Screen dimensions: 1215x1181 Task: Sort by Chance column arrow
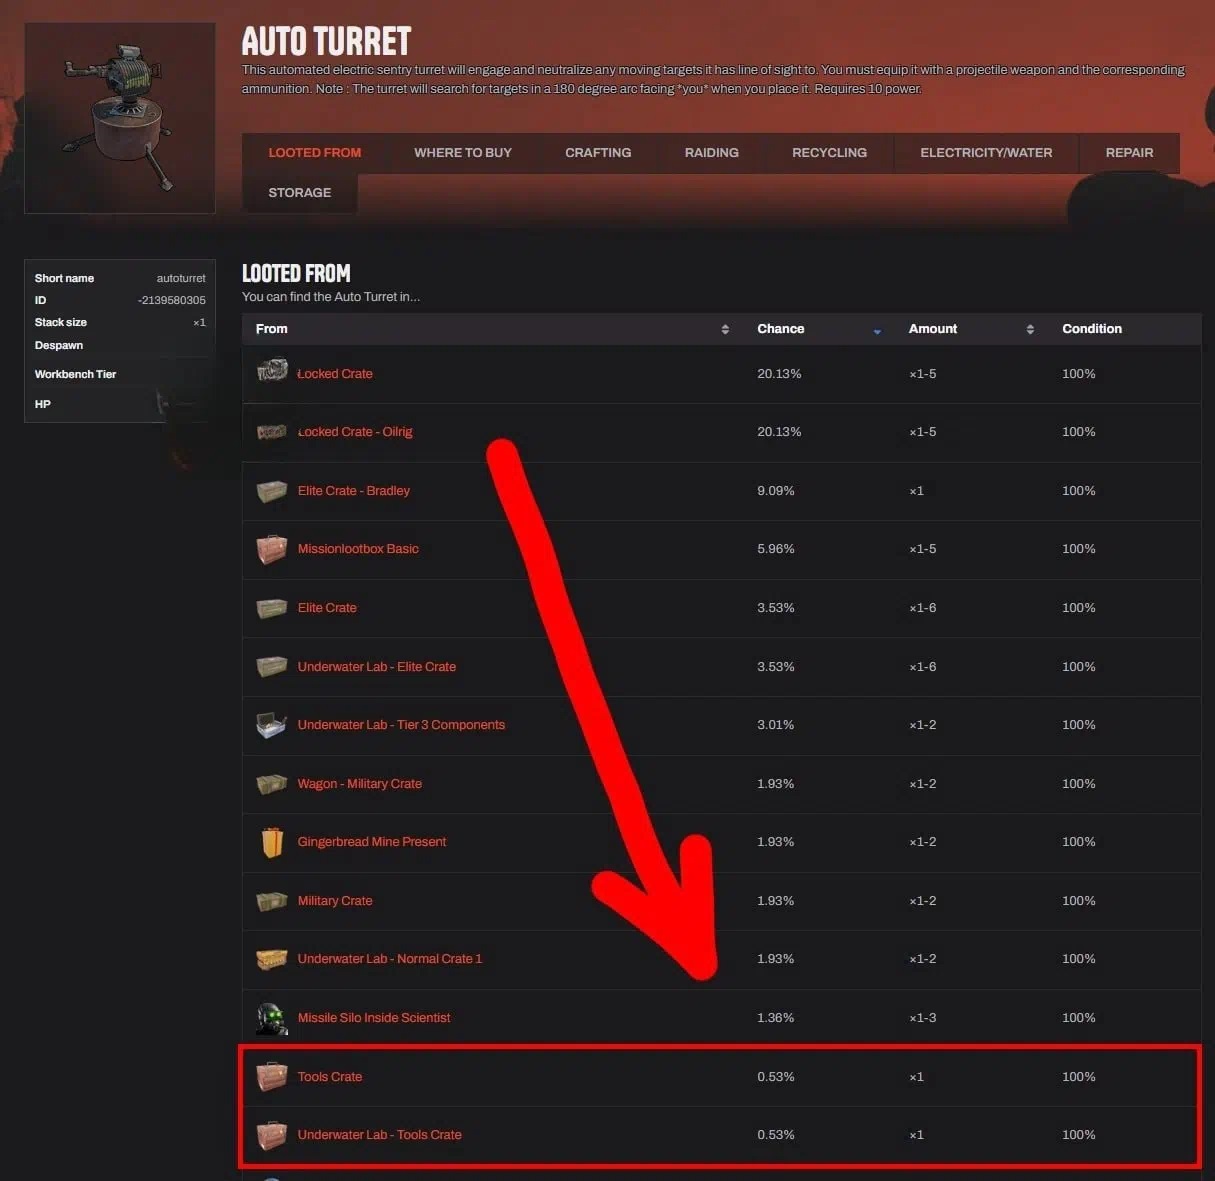tap(877, 330)
